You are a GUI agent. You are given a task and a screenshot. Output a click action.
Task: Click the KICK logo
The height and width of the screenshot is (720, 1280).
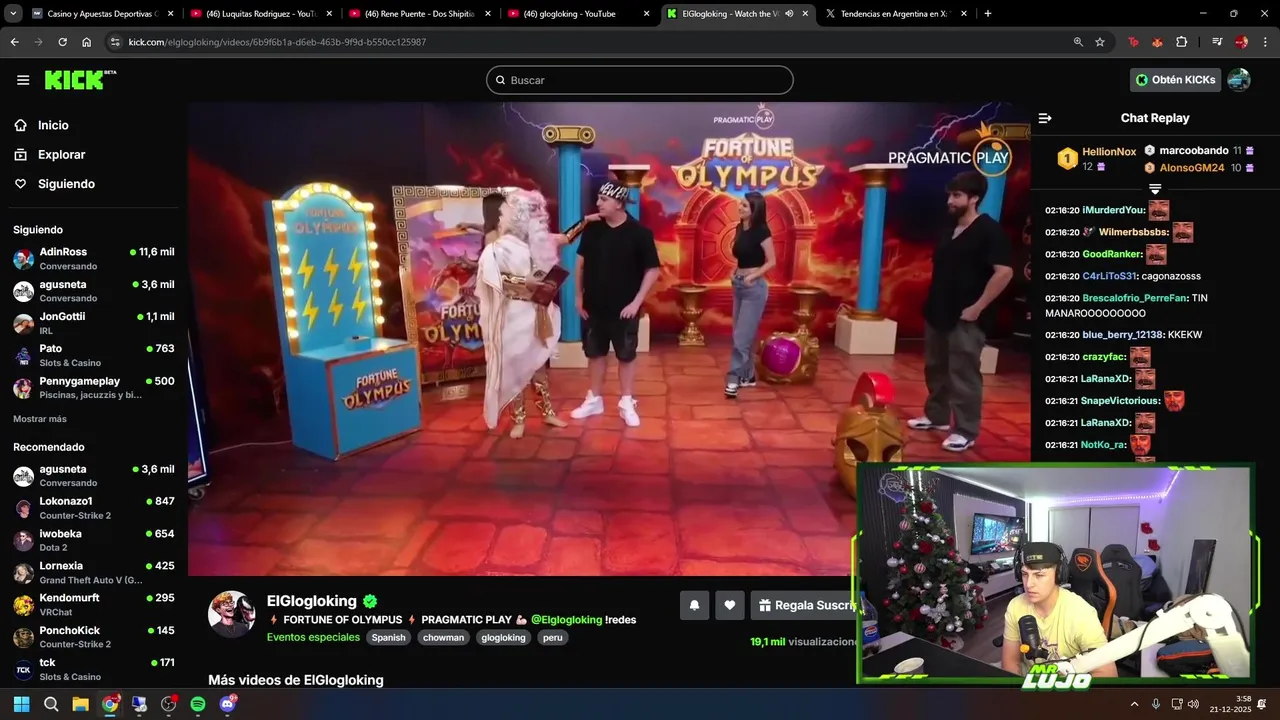tap(80, 80)
